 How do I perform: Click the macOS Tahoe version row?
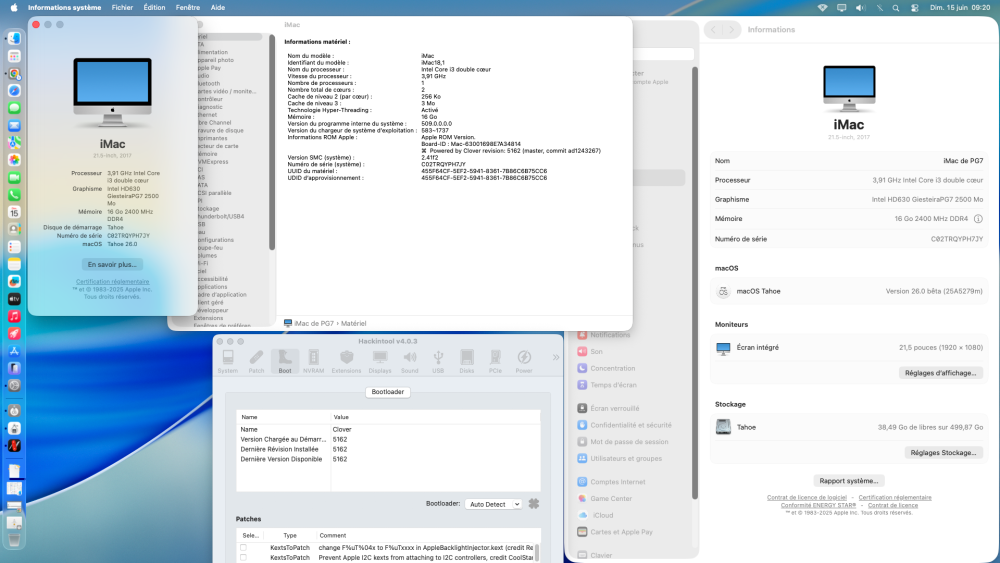pos(849,291)
